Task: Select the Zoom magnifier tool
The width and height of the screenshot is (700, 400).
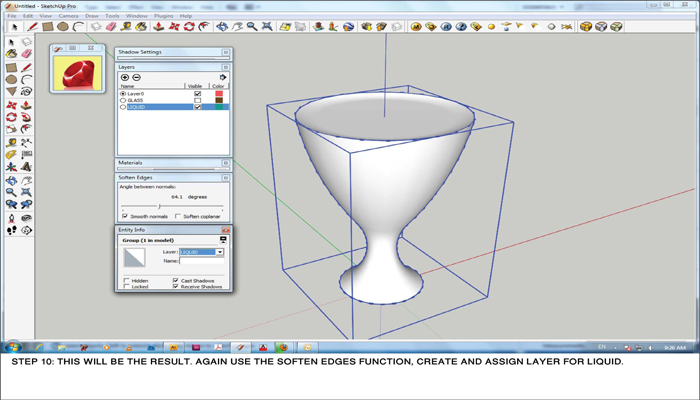Action: tap(252, 27)
